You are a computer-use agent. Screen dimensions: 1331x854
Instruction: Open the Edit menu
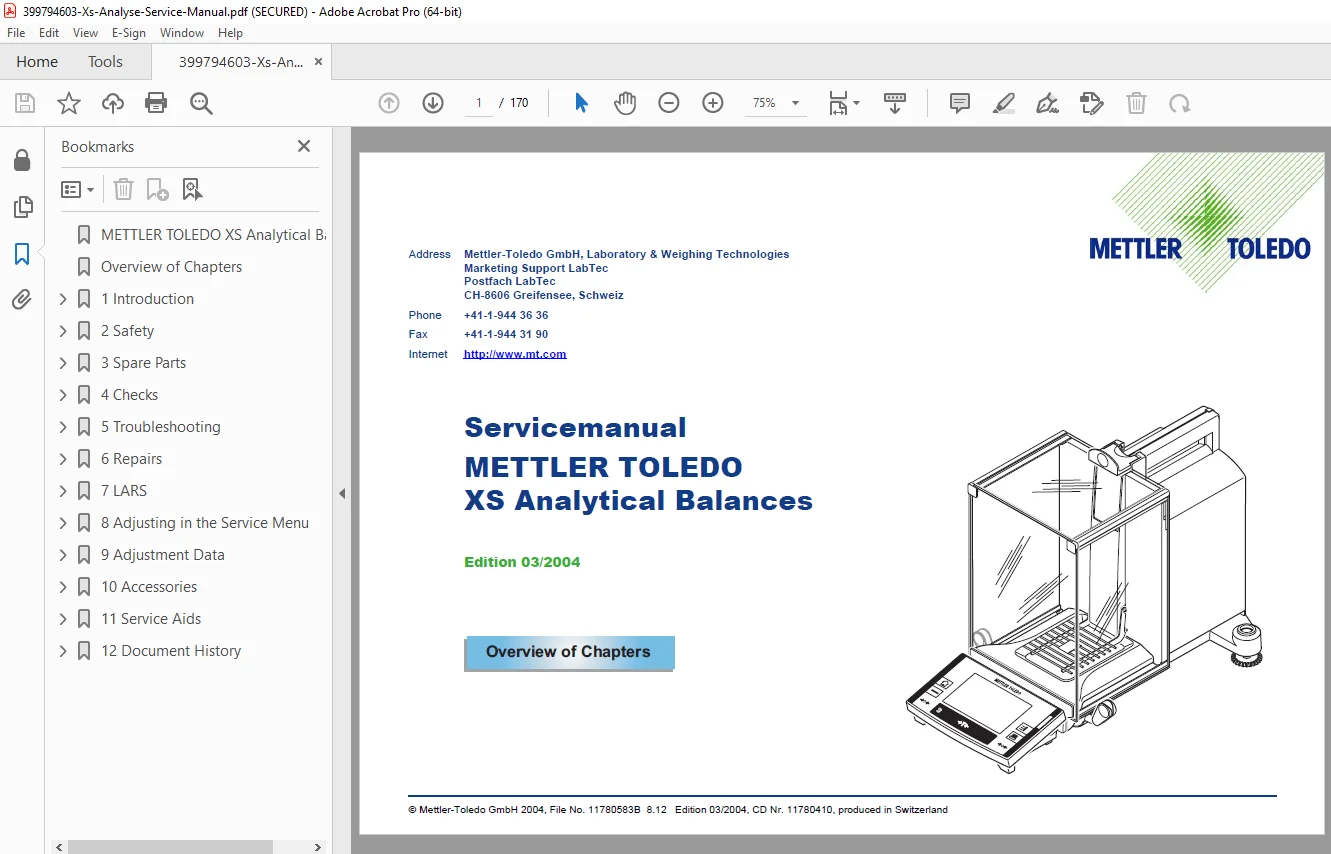[49, 33]
